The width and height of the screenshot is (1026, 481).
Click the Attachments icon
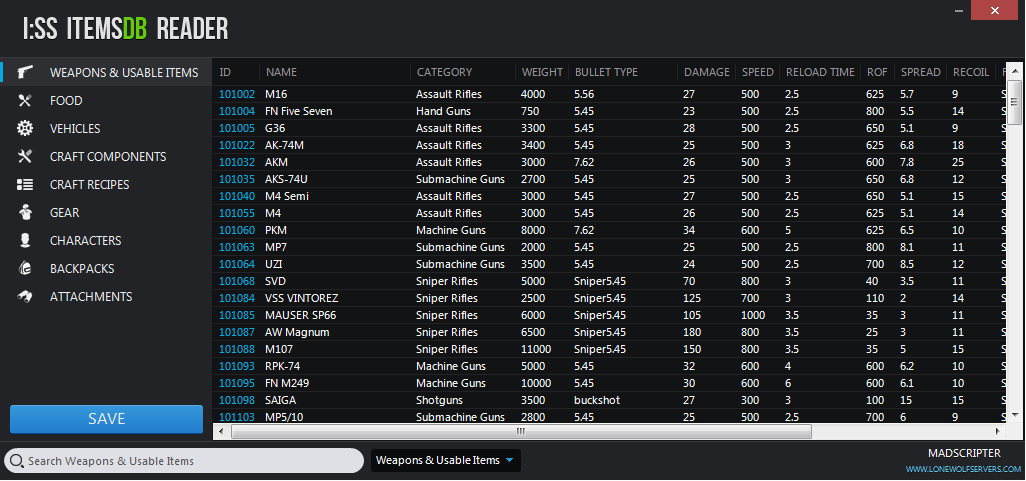tap(25, 296)
